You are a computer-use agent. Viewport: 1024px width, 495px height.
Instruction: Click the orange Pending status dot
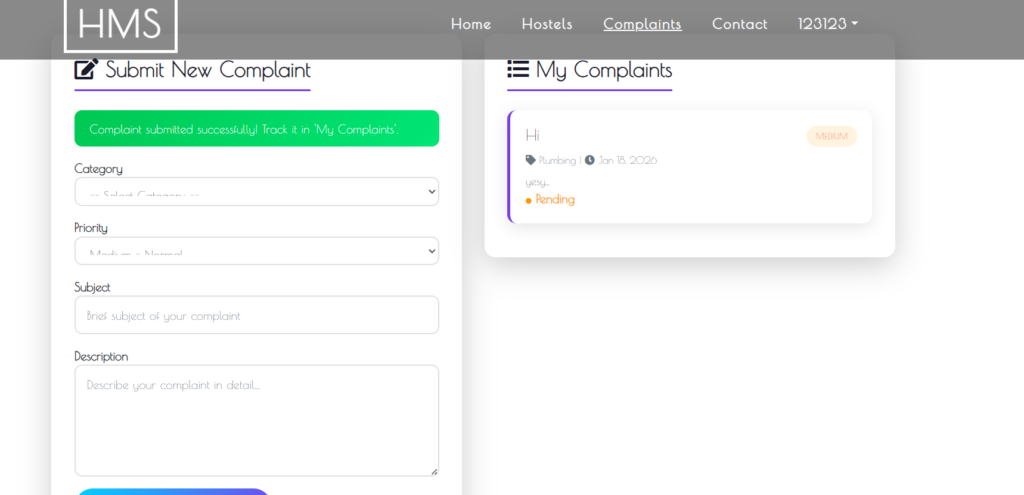528,200
